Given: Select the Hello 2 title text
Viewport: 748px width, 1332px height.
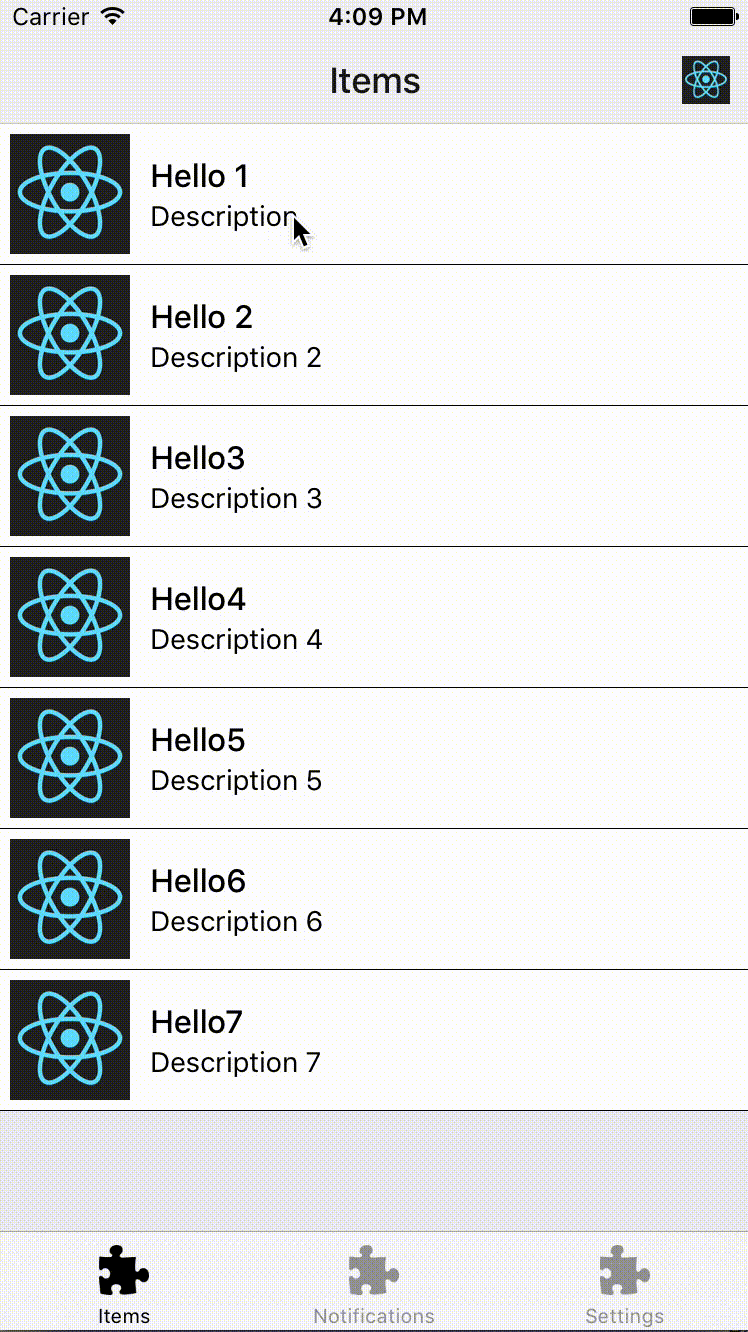Looking at the screenshot, I should coord(201,317).
